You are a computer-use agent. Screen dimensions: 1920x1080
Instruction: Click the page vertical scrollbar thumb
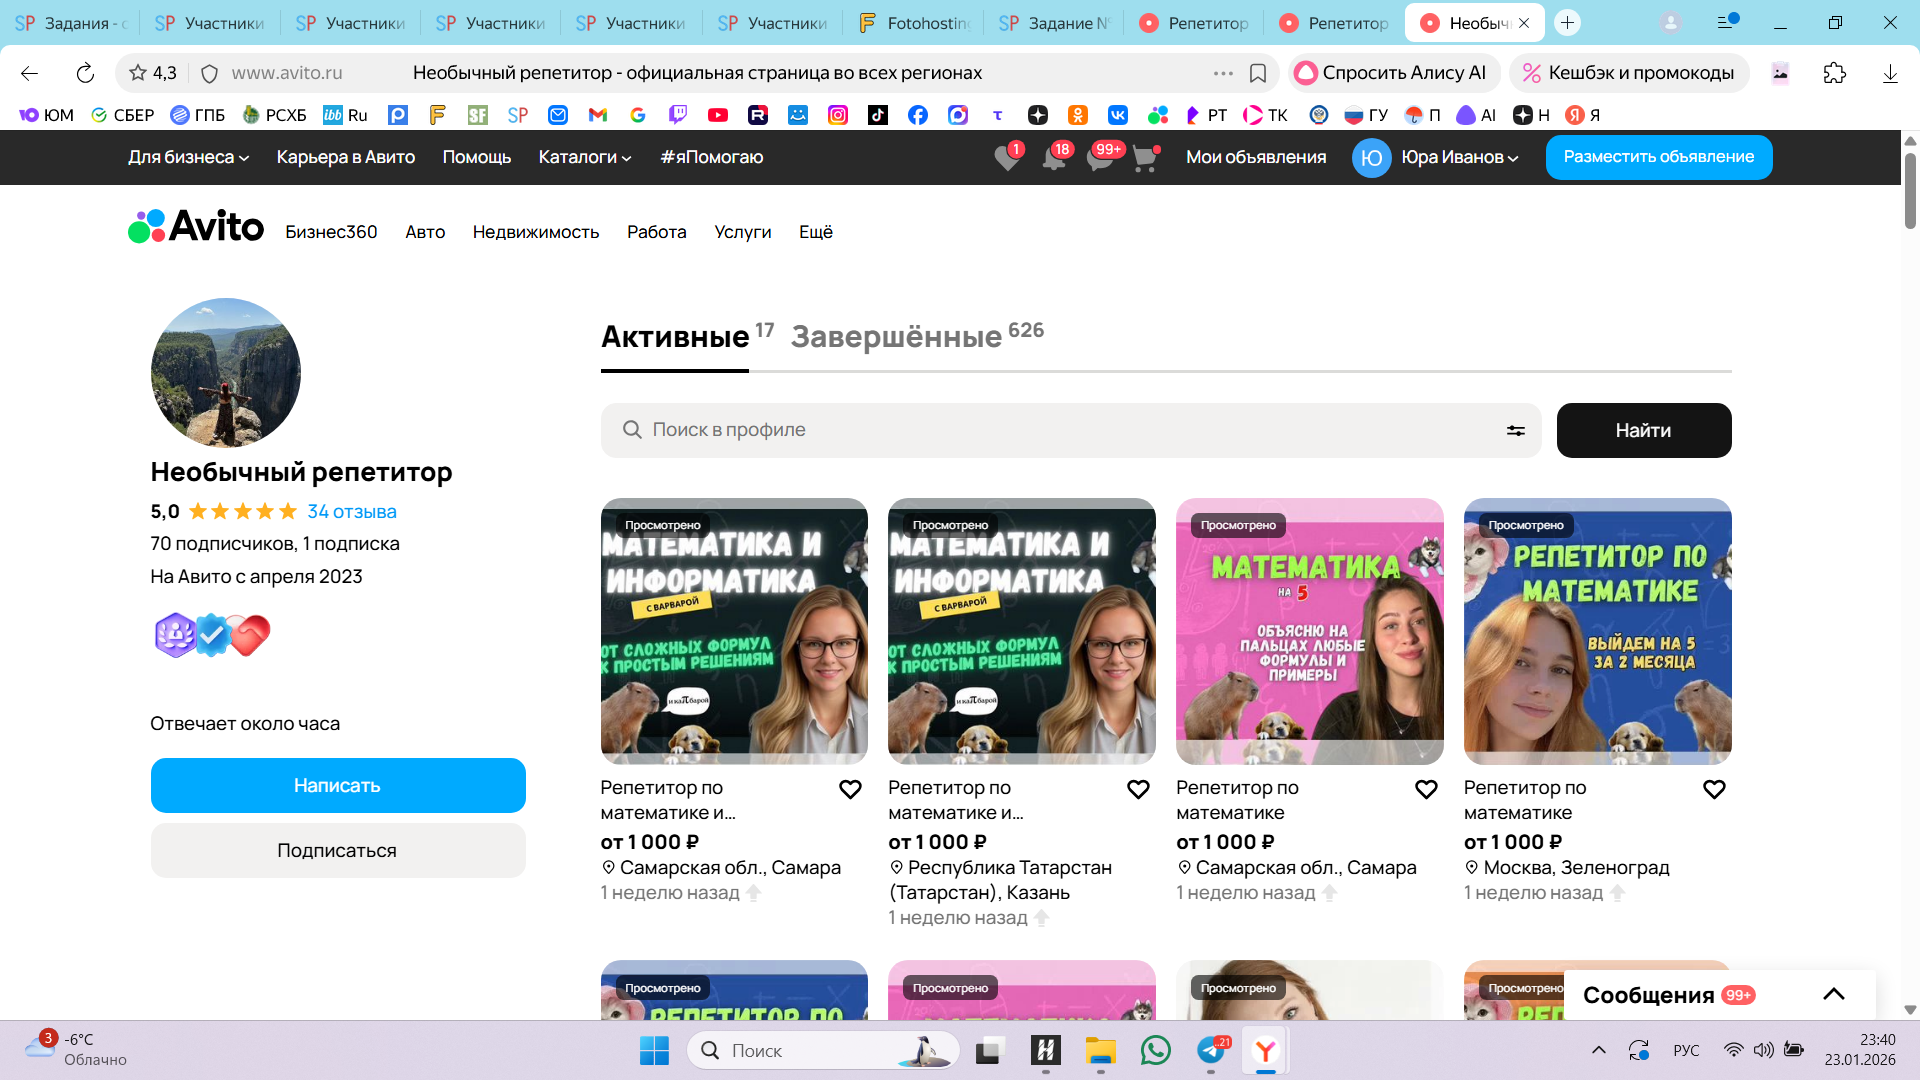point(1910,190)
